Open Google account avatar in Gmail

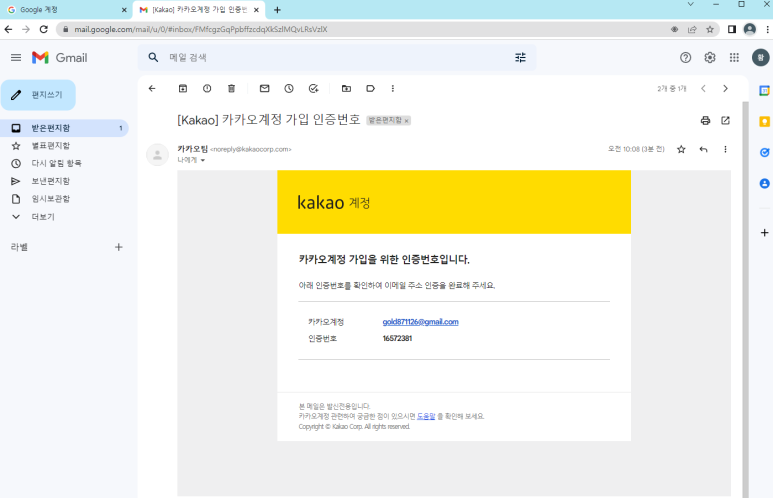[760, 58]
